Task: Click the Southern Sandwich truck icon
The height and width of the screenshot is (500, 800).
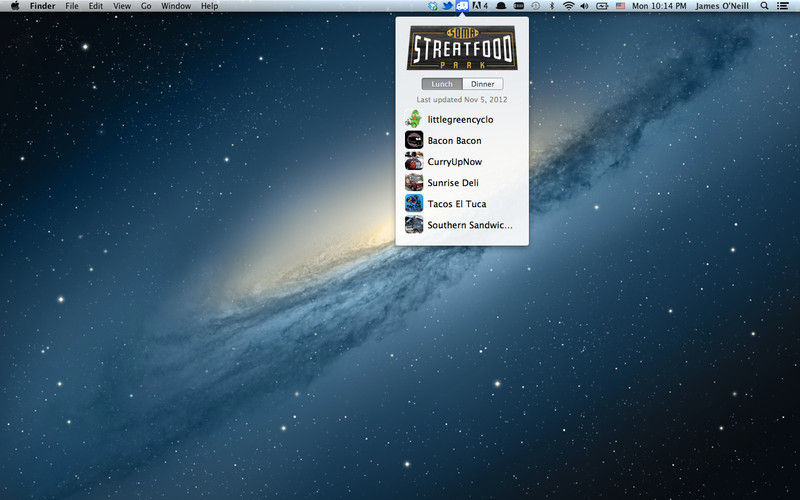Action: click(x=414, y=224)
